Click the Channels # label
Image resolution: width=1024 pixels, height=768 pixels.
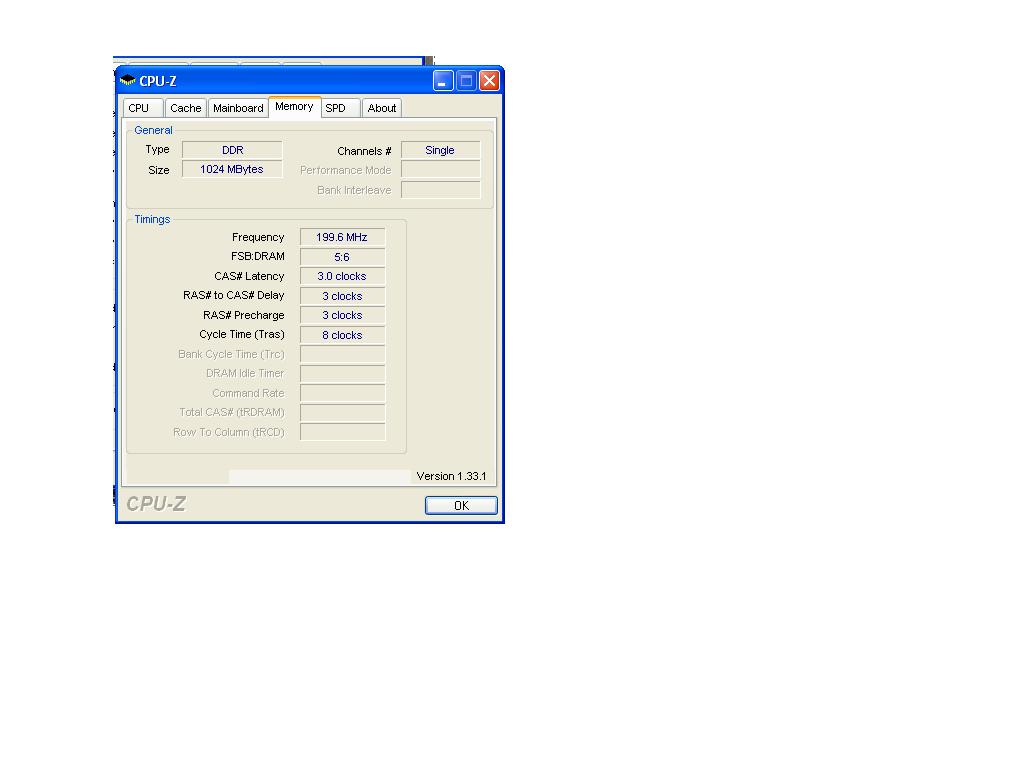coord(364,151)
